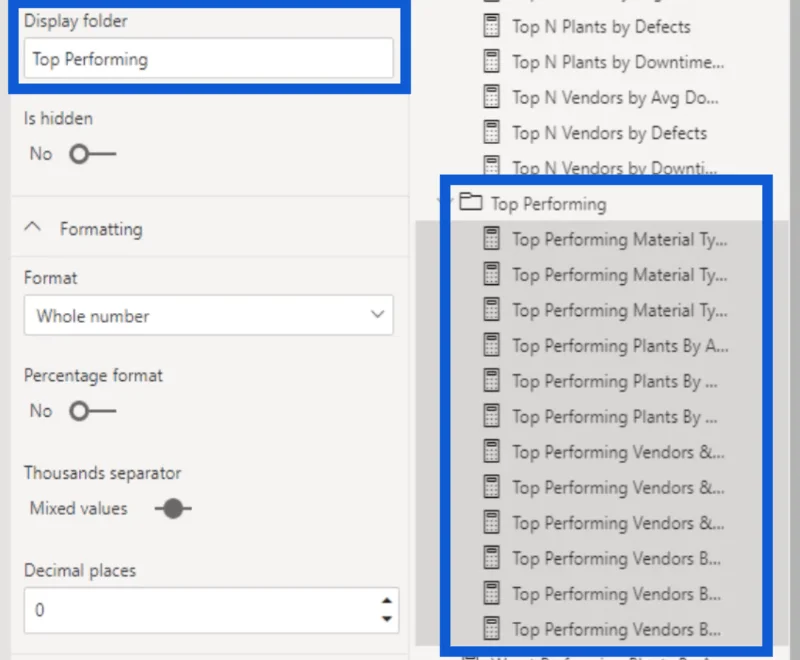Click measure icon for Top Performing Plants By A...
800x660 pixels.
[491, 345]
